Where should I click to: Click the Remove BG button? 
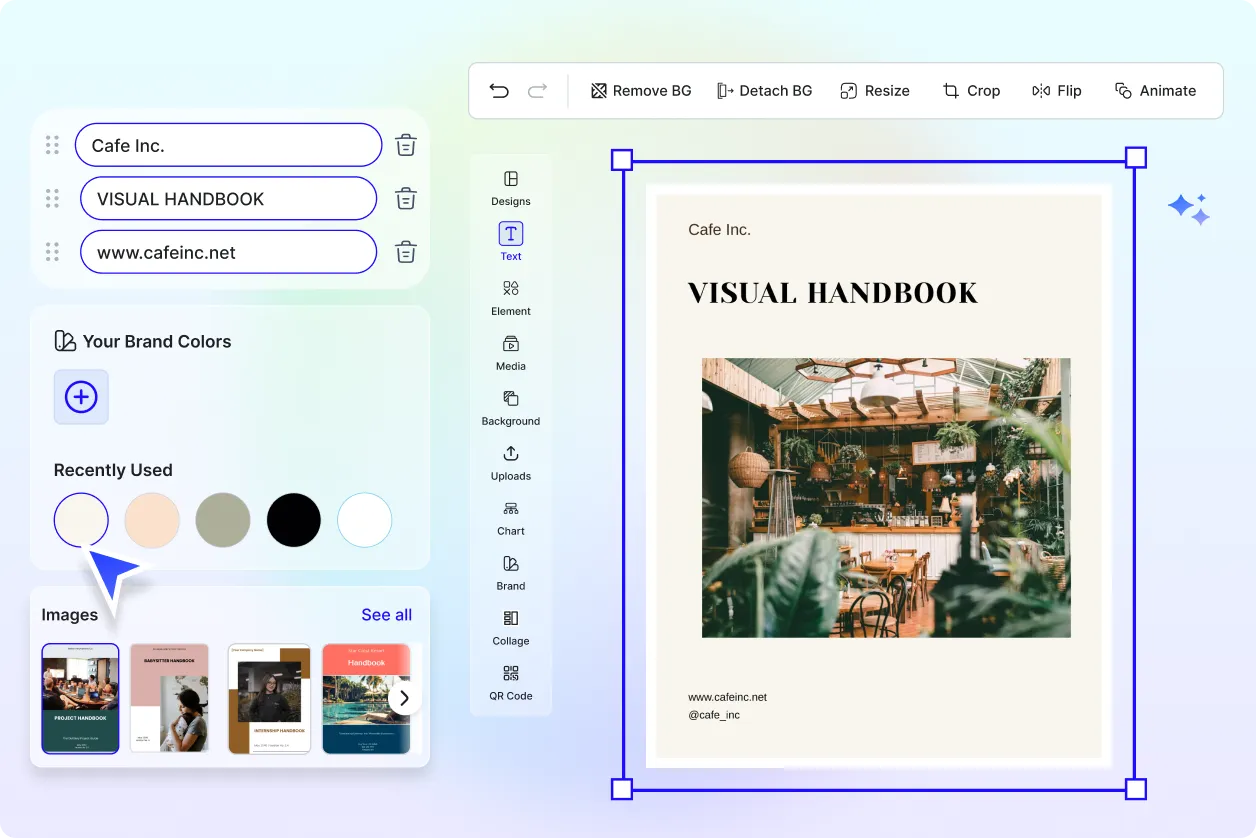tap(641, 91)
